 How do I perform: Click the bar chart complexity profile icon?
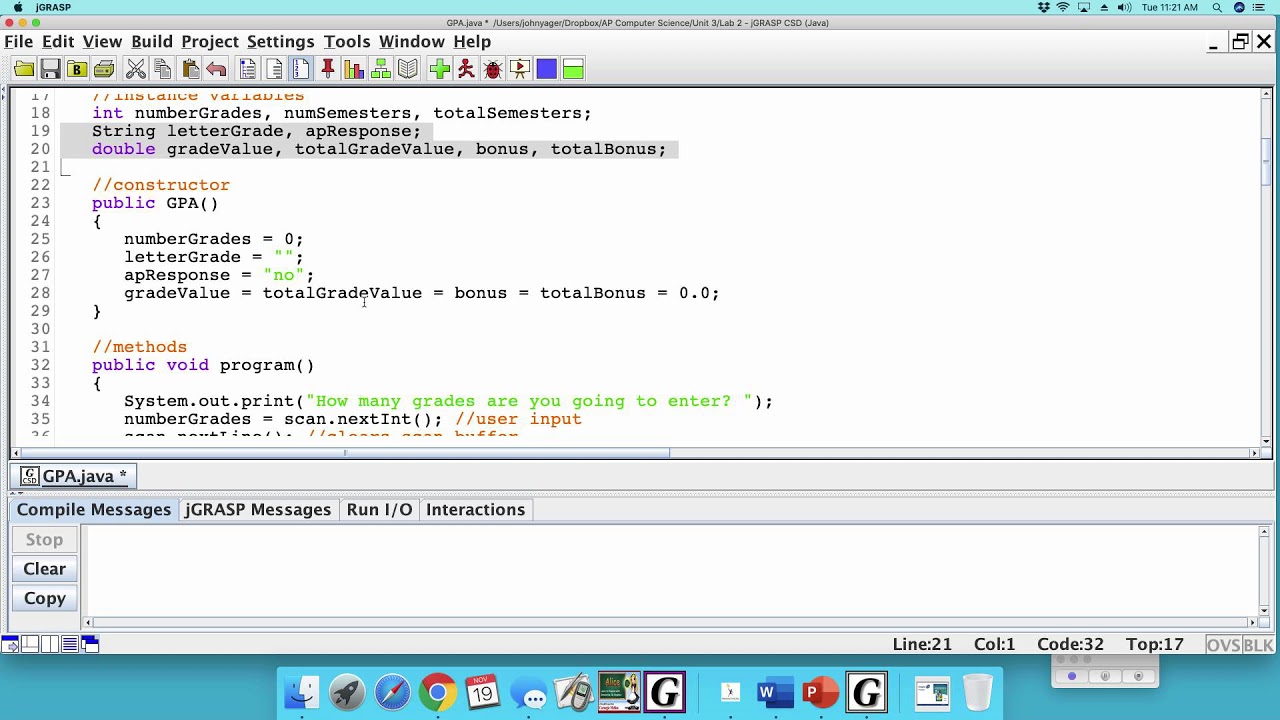[354, 69]
